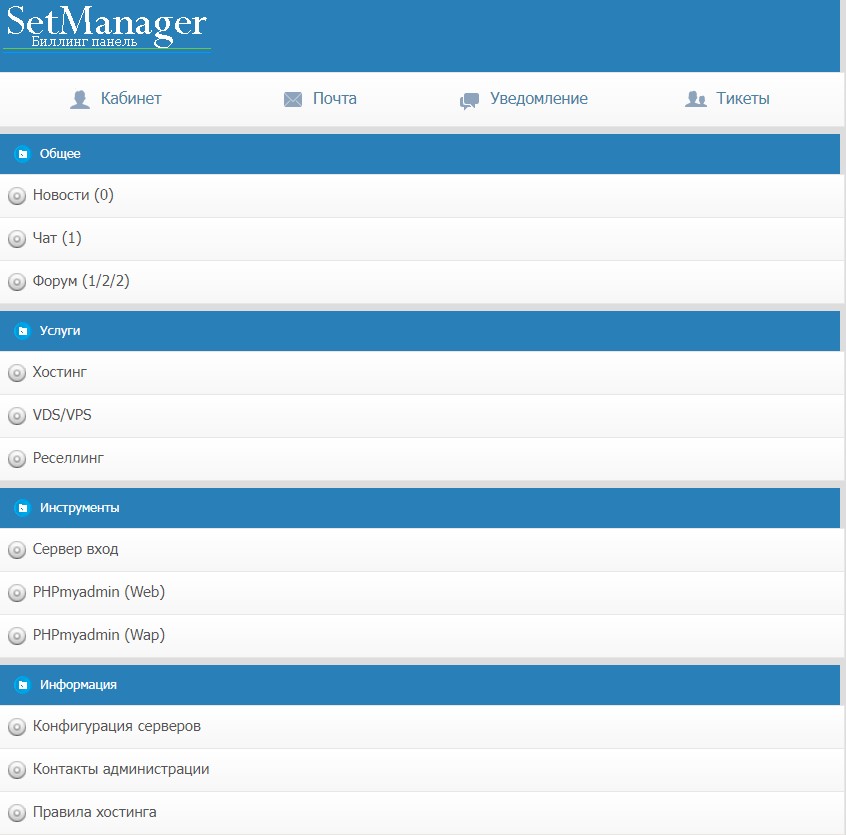846x835 pixels.
Task: View Конфигурация серверов information
Action: coord(116,726)
